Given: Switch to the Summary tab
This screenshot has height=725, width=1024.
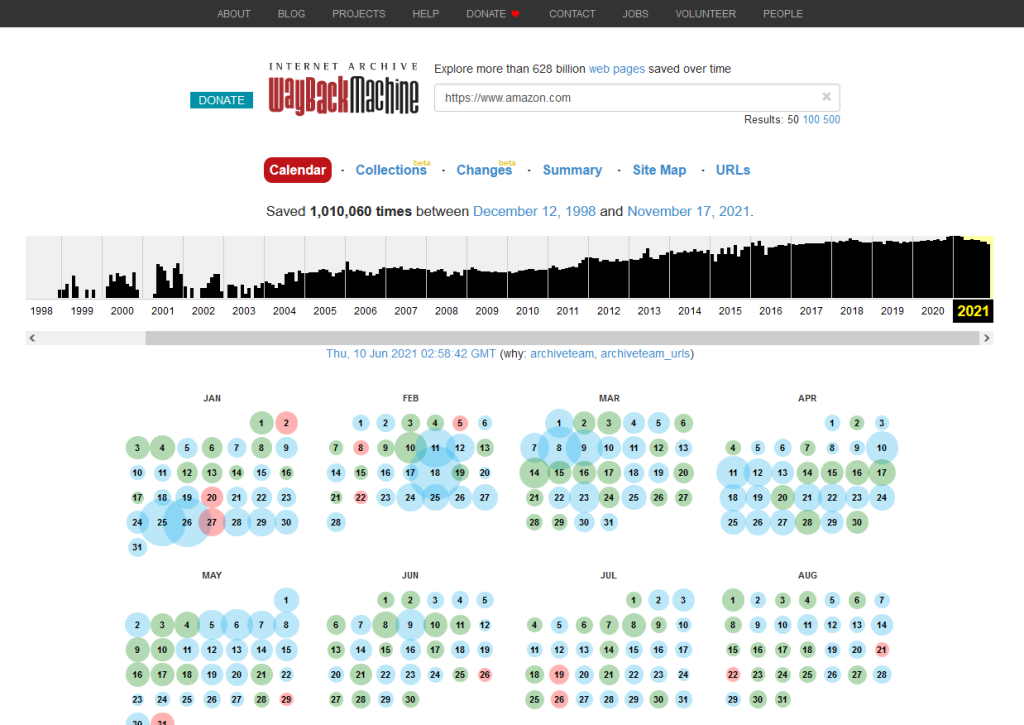Looking at the screenshot, I should point(572,170).
